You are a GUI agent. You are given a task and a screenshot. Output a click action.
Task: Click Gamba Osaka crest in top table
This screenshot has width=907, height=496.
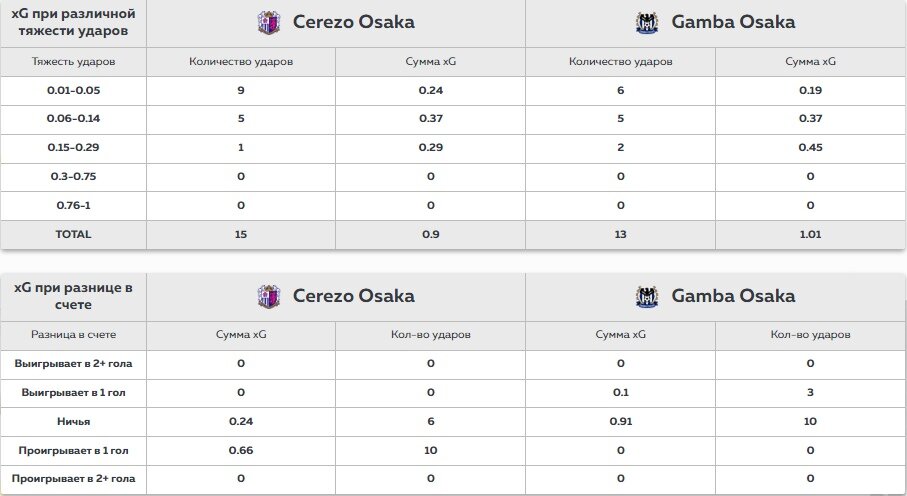coord(647,23)
